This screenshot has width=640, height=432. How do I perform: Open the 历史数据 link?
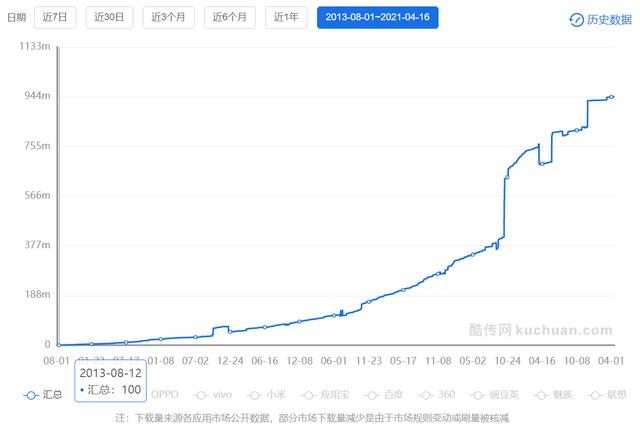607,19
